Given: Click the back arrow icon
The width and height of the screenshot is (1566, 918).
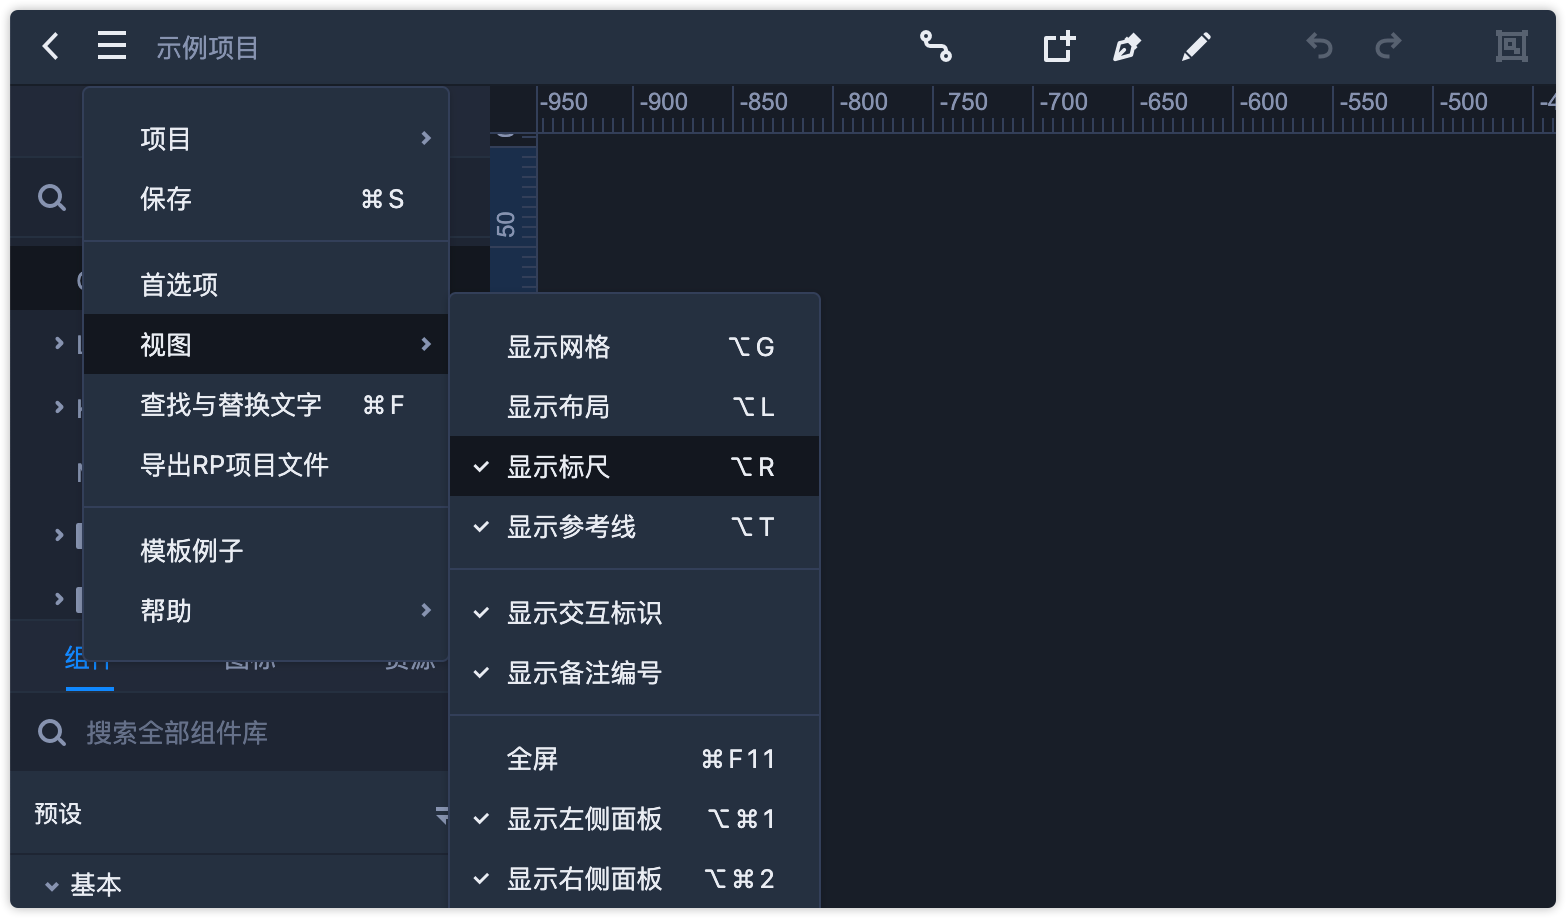Looking at the screenshot, I should pyautogui.click(x=51, y=46).
